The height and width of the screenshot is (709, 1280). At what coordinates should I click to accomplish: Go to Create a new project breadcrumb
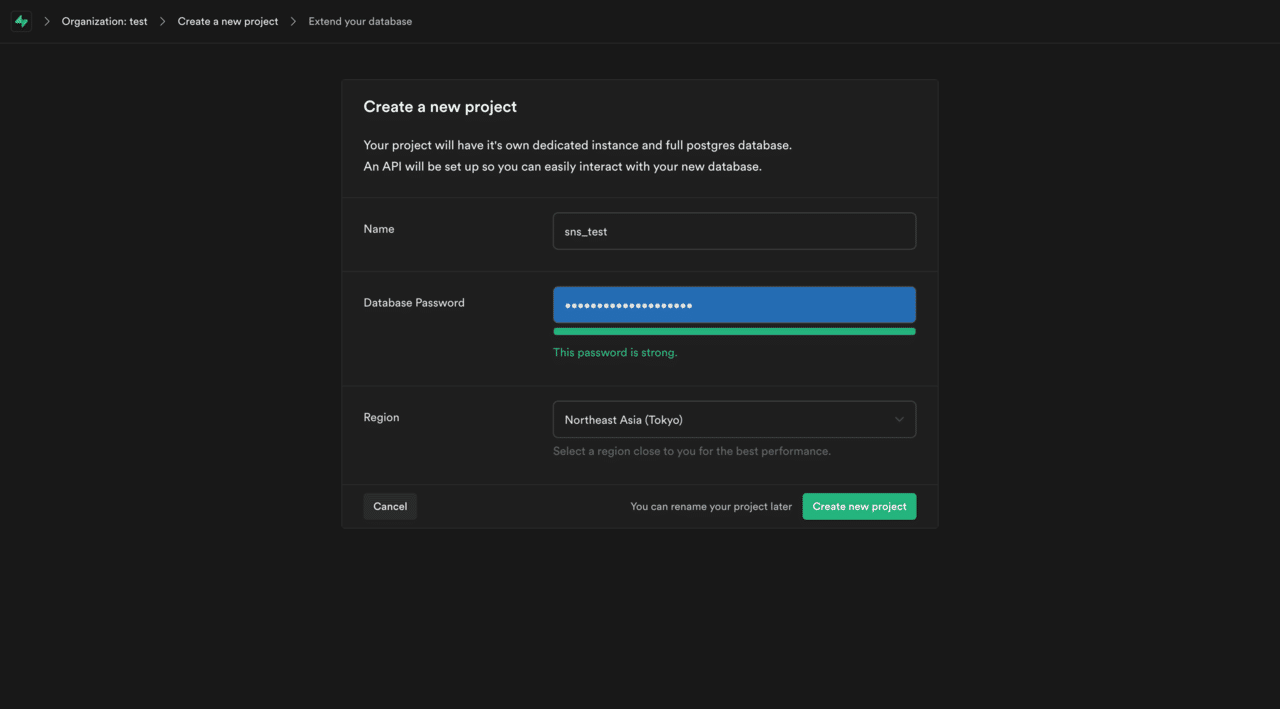pyautogui.click(x=228, y=21)
